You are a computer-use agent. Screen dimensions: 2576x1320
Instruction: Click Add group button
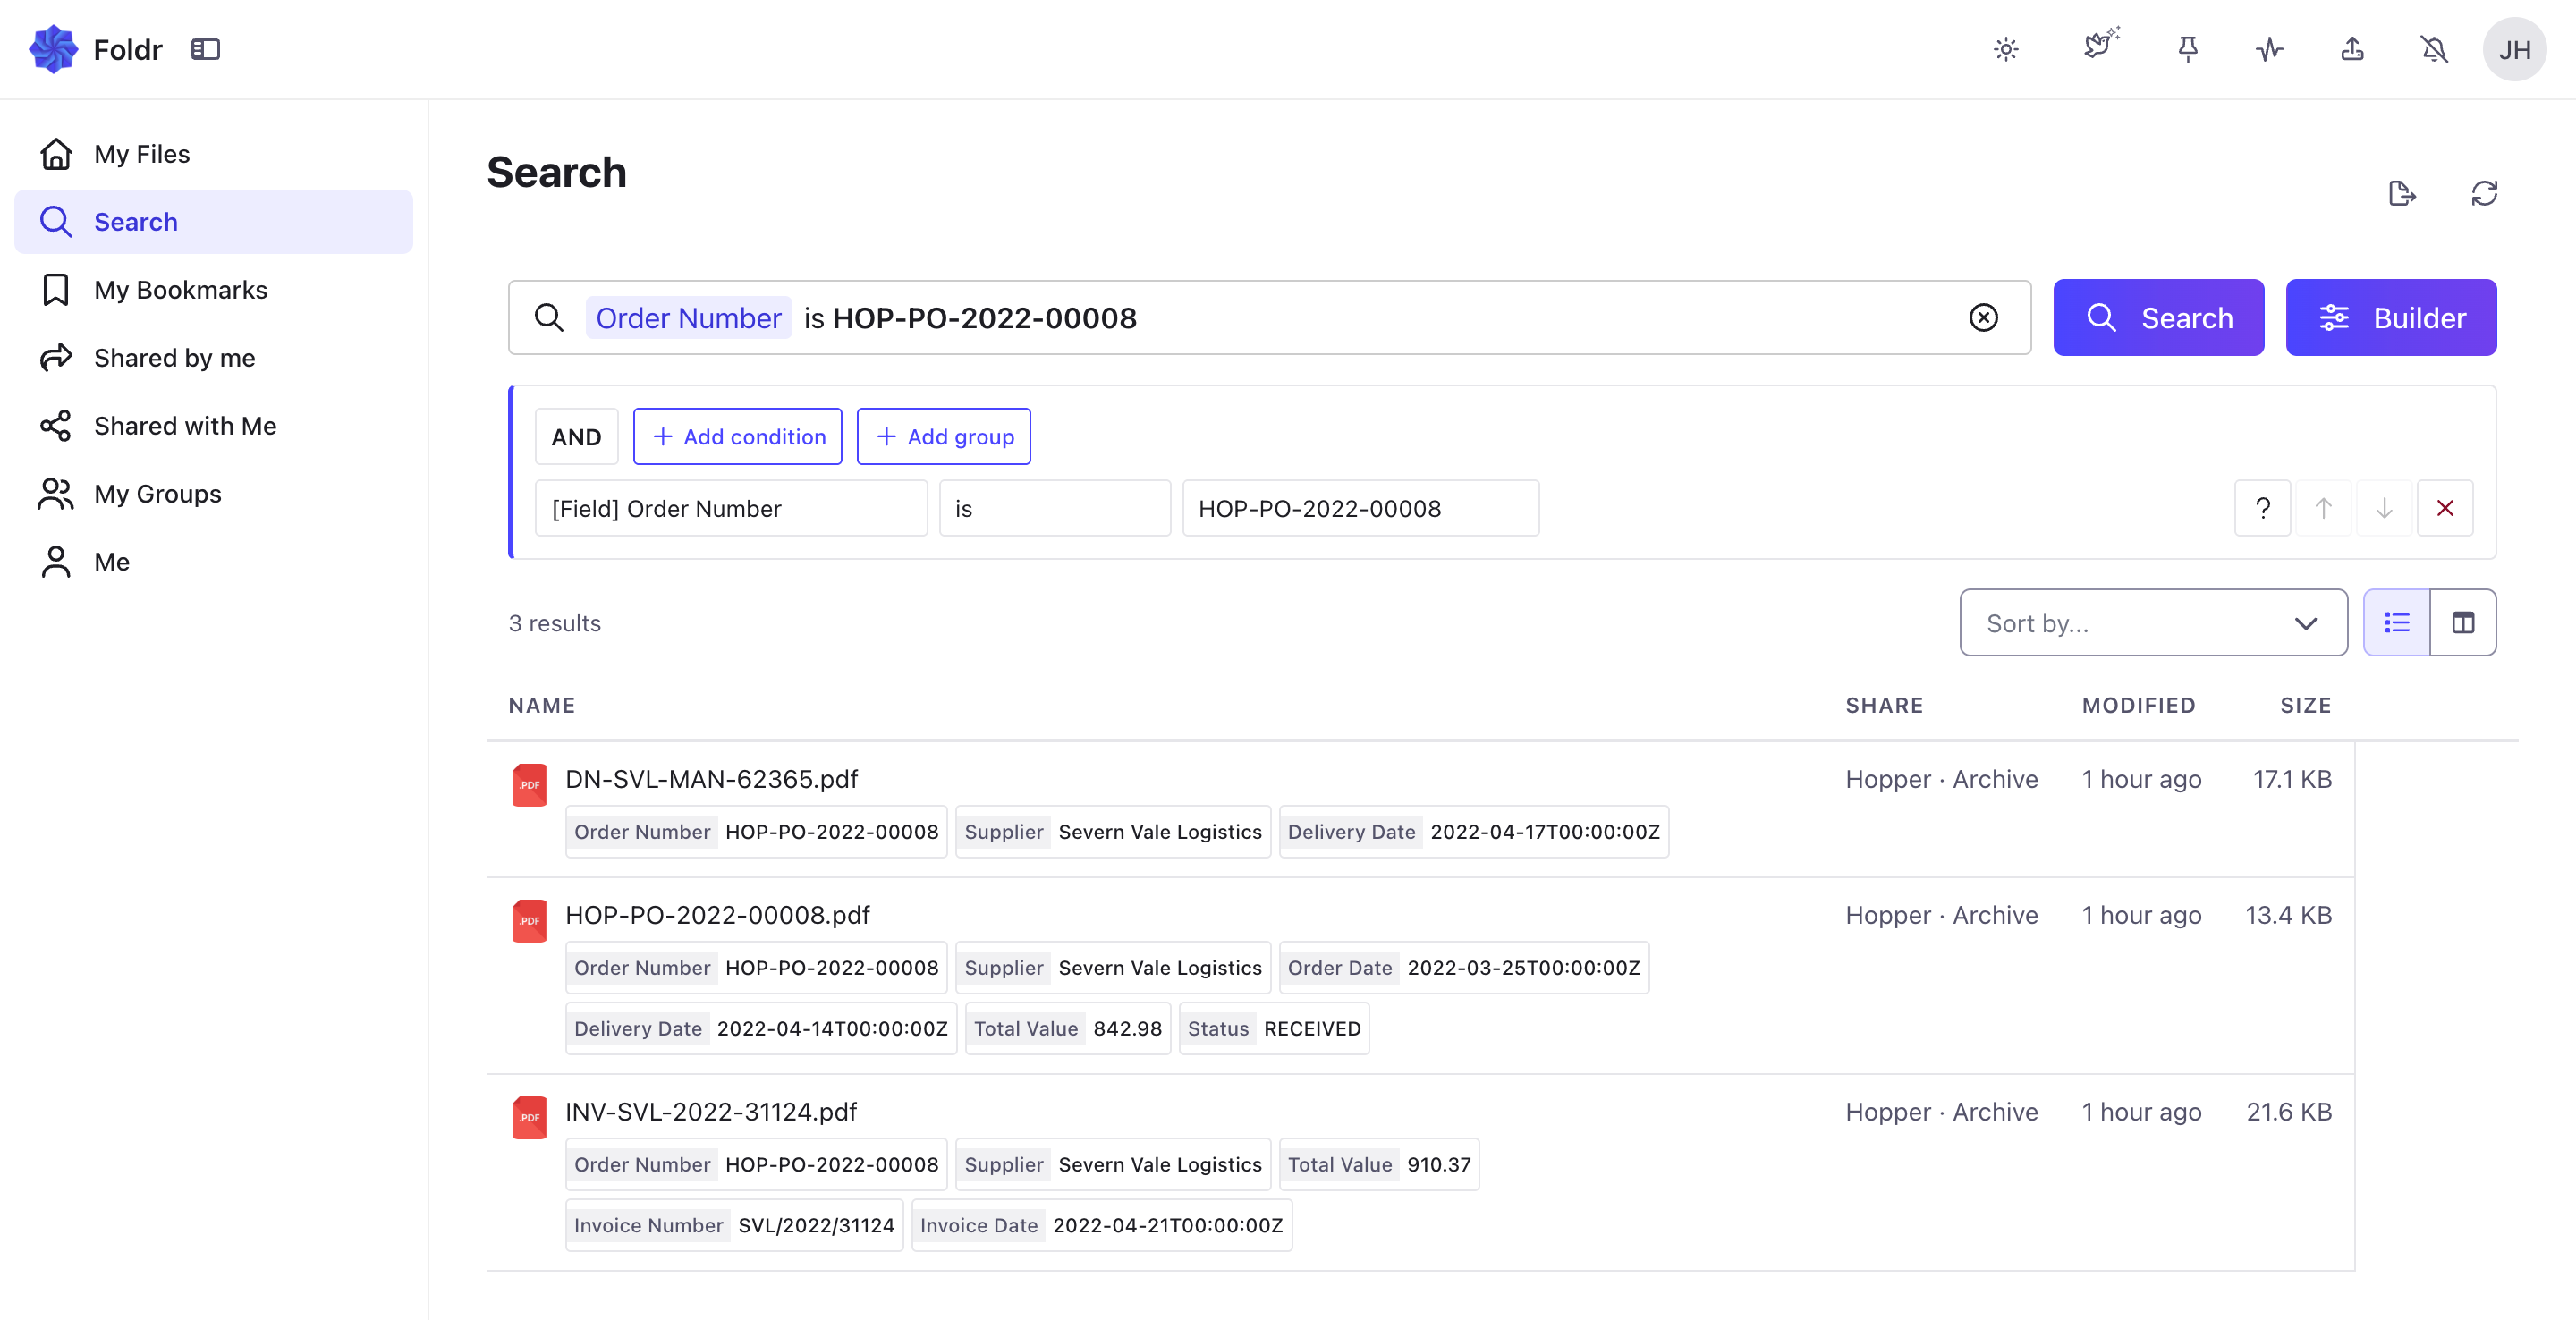(943, 436)
